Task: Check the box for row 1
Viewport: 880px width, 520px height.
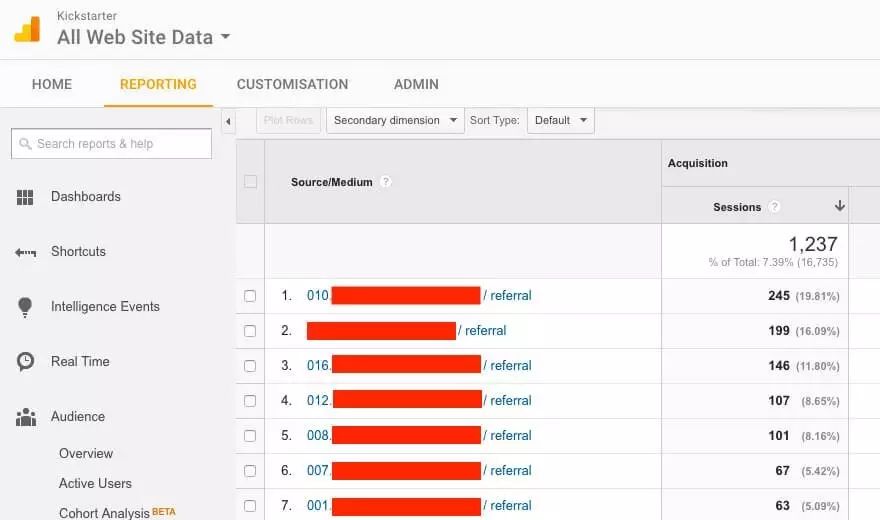Action: tap(250, 296)
